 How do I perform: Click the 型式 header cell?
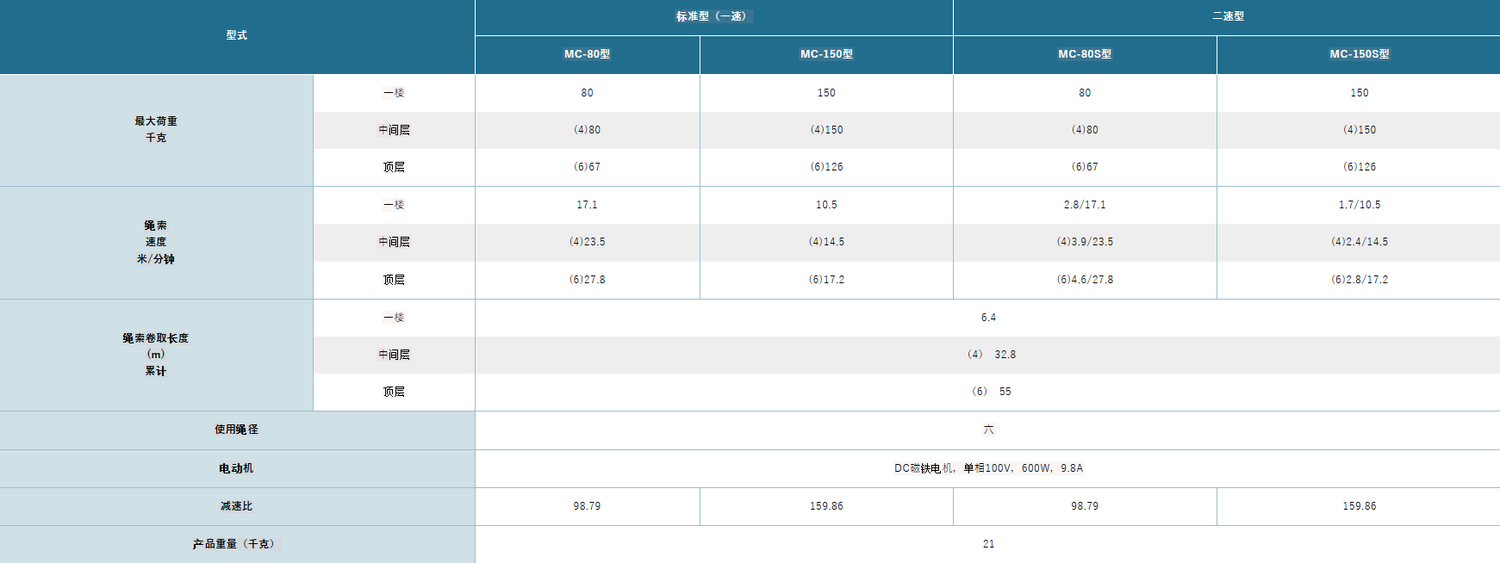[237, 36]
